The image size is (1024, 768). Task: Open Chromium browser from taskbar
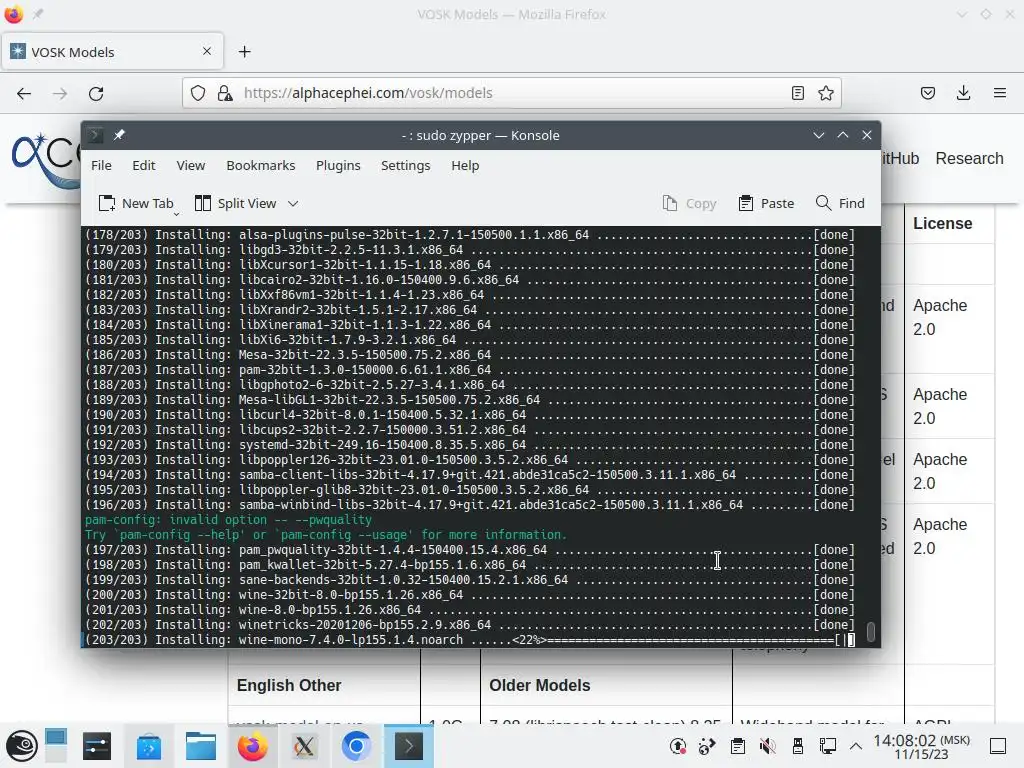tap(356, 746)
